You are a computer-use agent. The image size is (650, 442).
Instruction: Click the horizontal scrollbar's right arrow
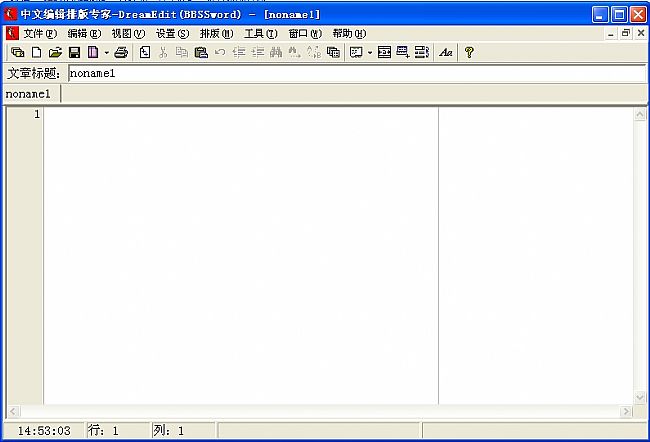pyautogui.click(x=626, y=411)
